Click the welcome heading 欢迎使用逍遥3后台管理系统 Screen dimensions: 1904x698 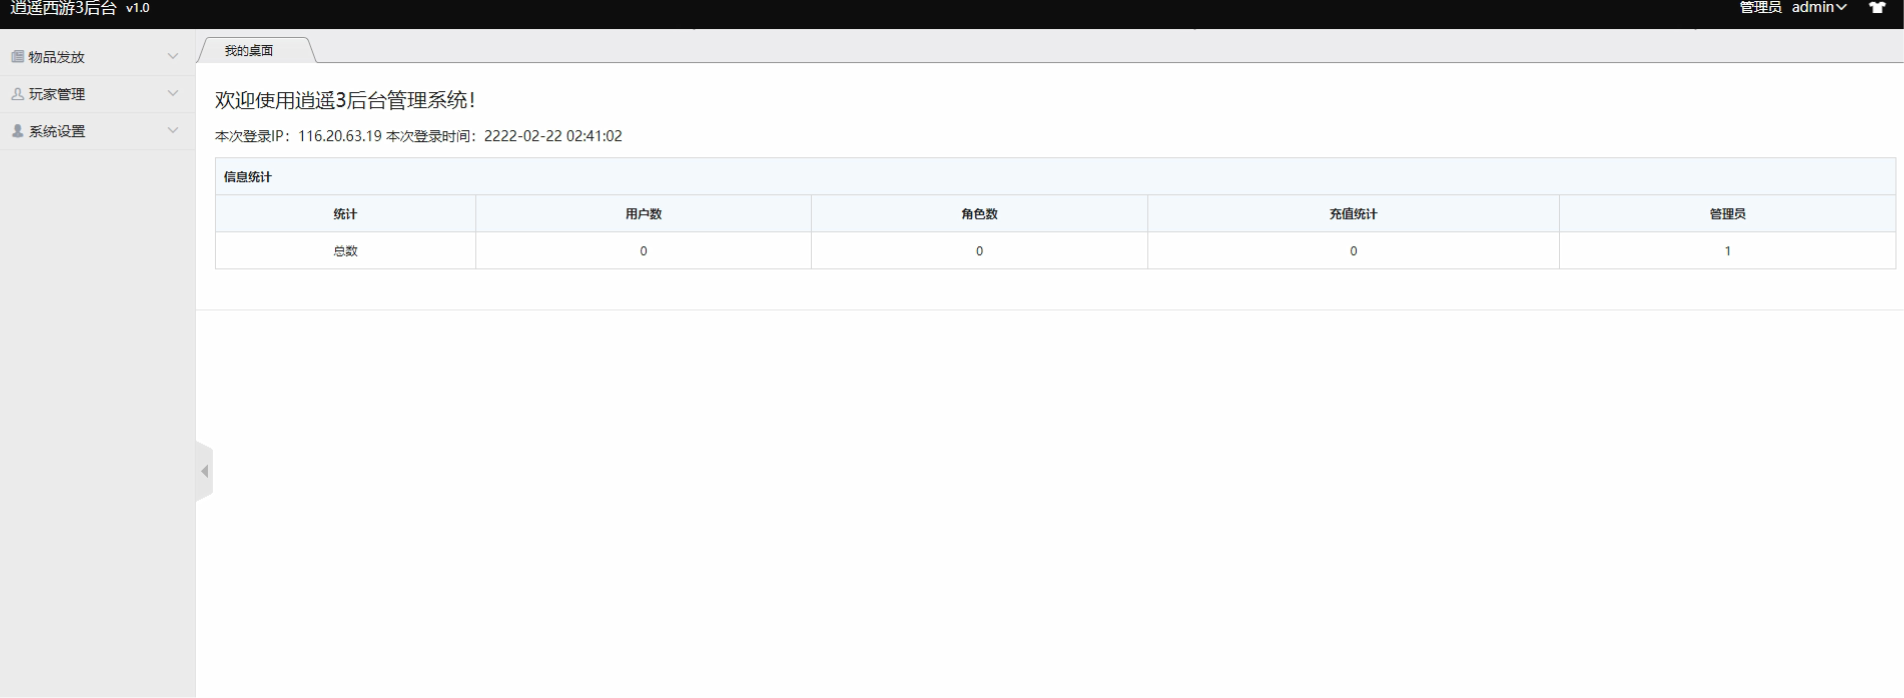345,100
